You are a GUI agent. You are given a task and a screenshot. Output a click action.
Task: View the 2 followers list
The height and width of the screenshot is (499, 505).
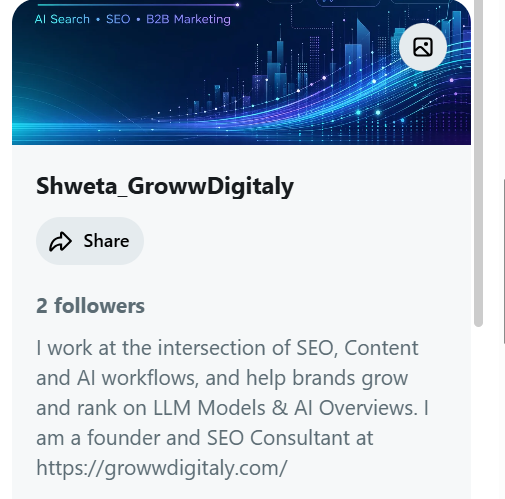(90, 305)
